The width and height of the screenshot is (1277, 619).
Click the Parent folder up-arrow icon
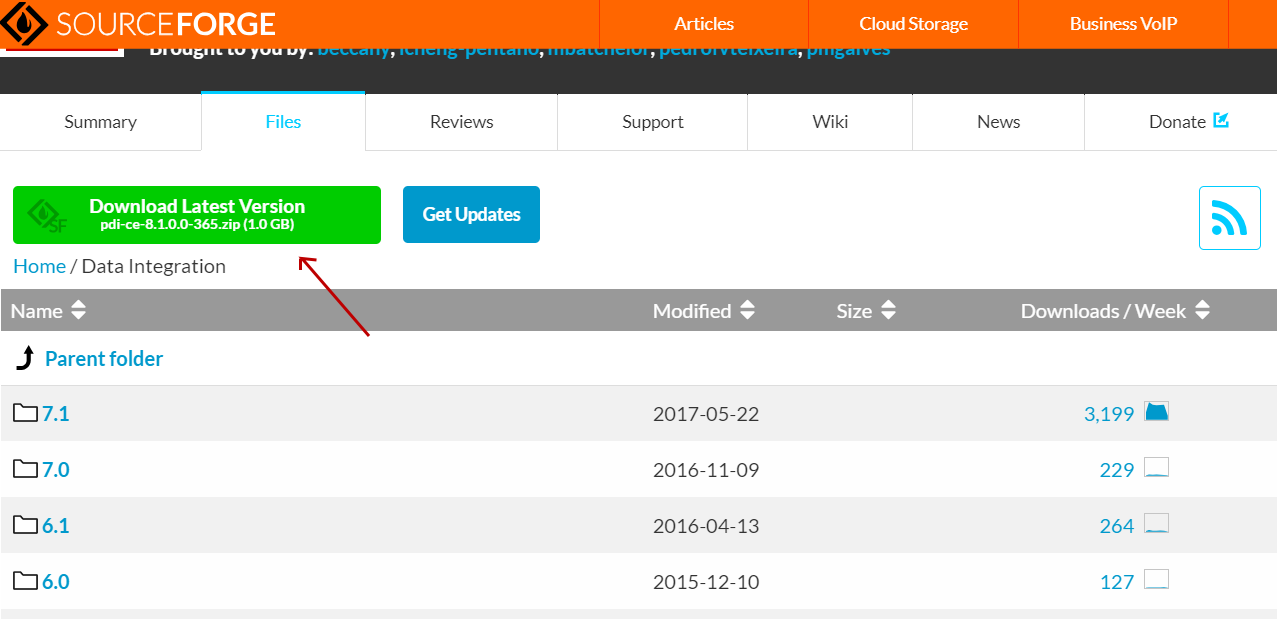click(25, 359)
